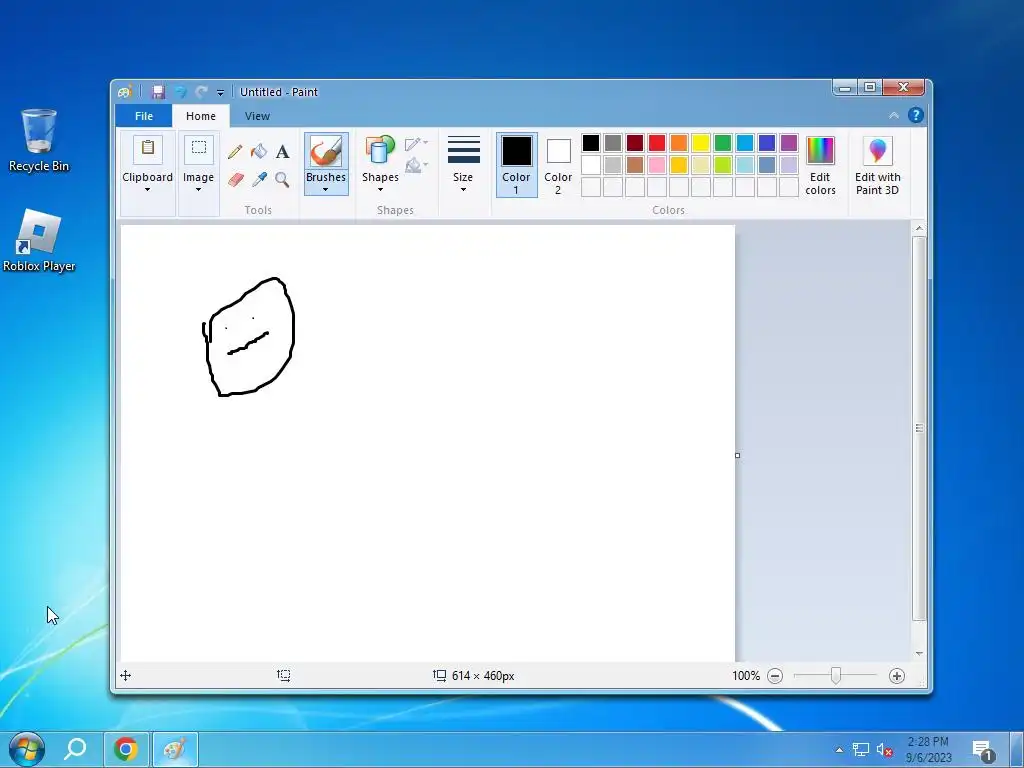Click the muted volume tray icon
The image size is (1024, 768).
884,750
